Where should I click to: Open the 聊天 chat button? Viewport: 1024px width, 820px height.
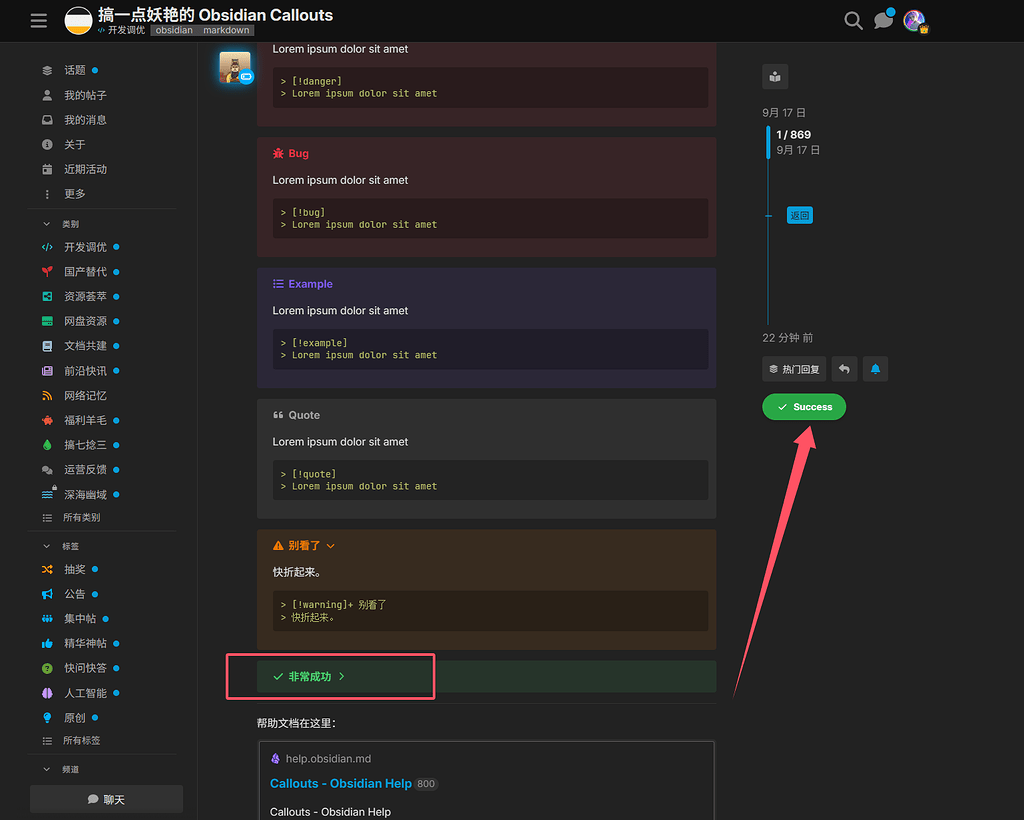(106, 799)
